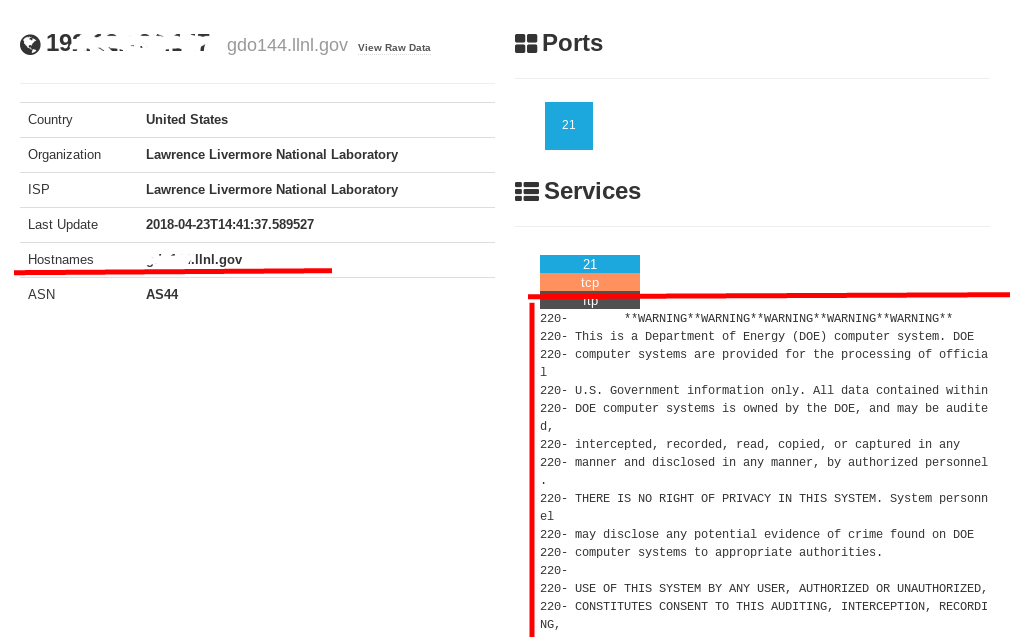Click the Organization row's Lawrence Livermore value
1010x637 pixels.
click(x=272, y=155)
